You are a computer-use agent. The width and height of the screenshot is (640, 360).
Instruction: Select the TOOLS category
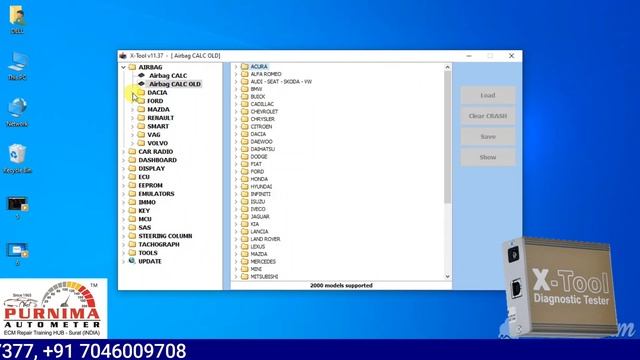coord(148,253)
